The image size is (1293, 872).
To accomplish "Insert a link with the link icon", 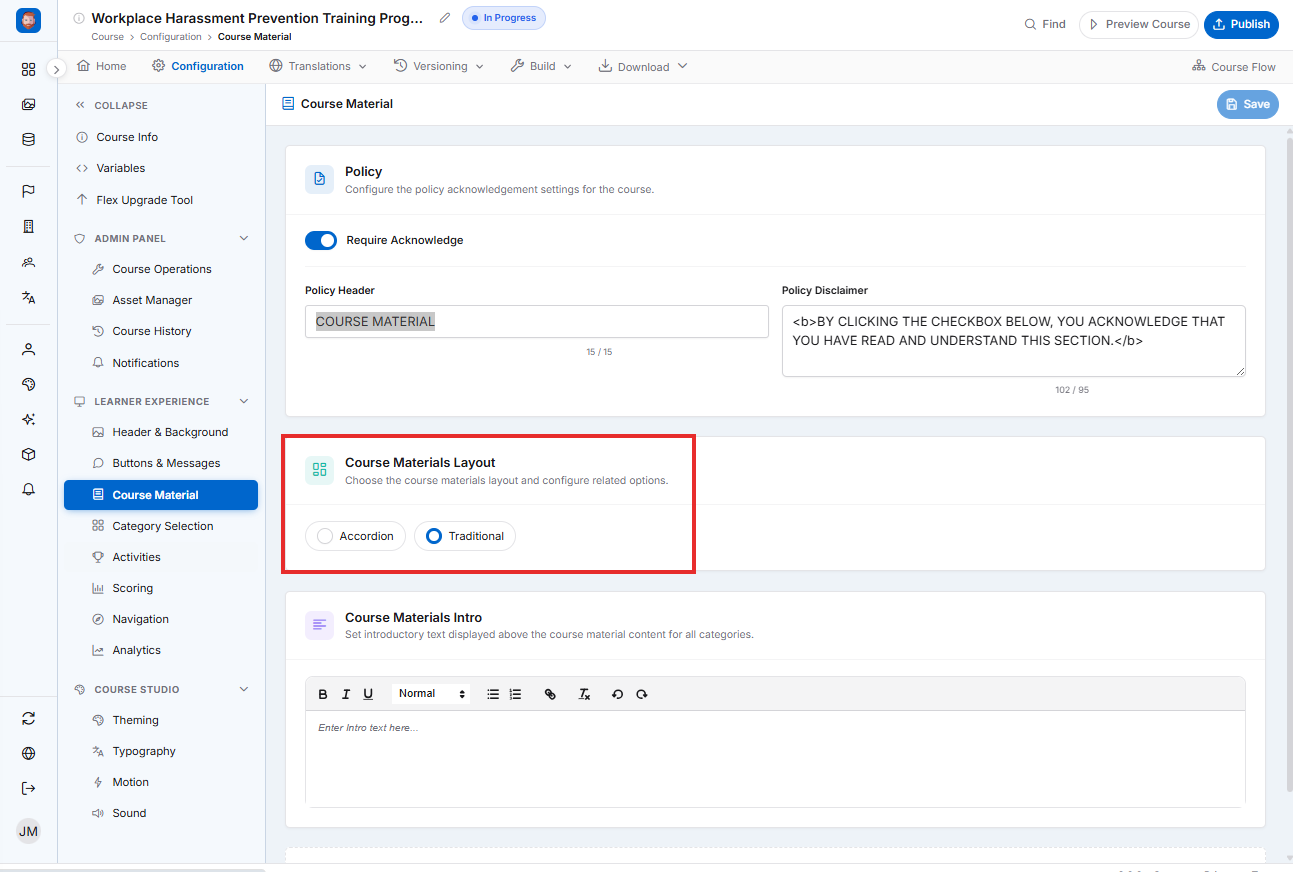I will pos(550,694).
